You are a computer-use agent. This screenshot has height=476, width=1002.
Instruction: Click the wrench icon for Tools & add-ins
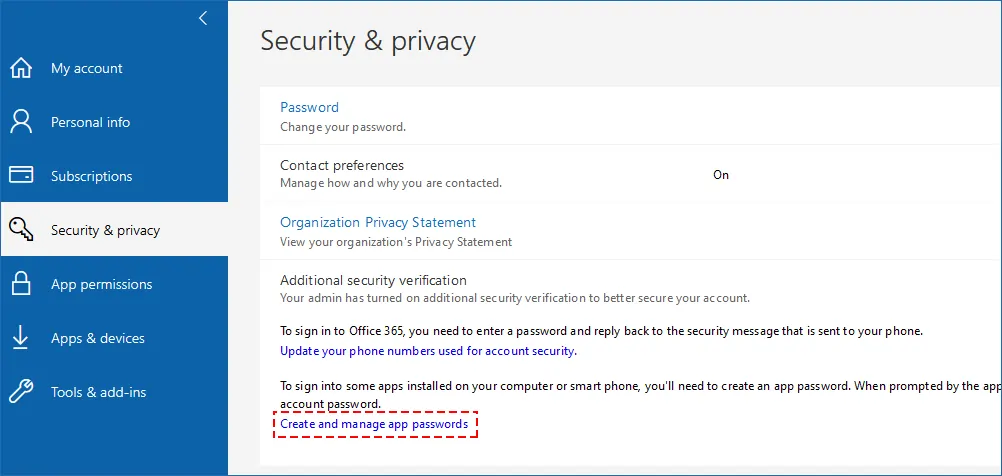[21, 392]
